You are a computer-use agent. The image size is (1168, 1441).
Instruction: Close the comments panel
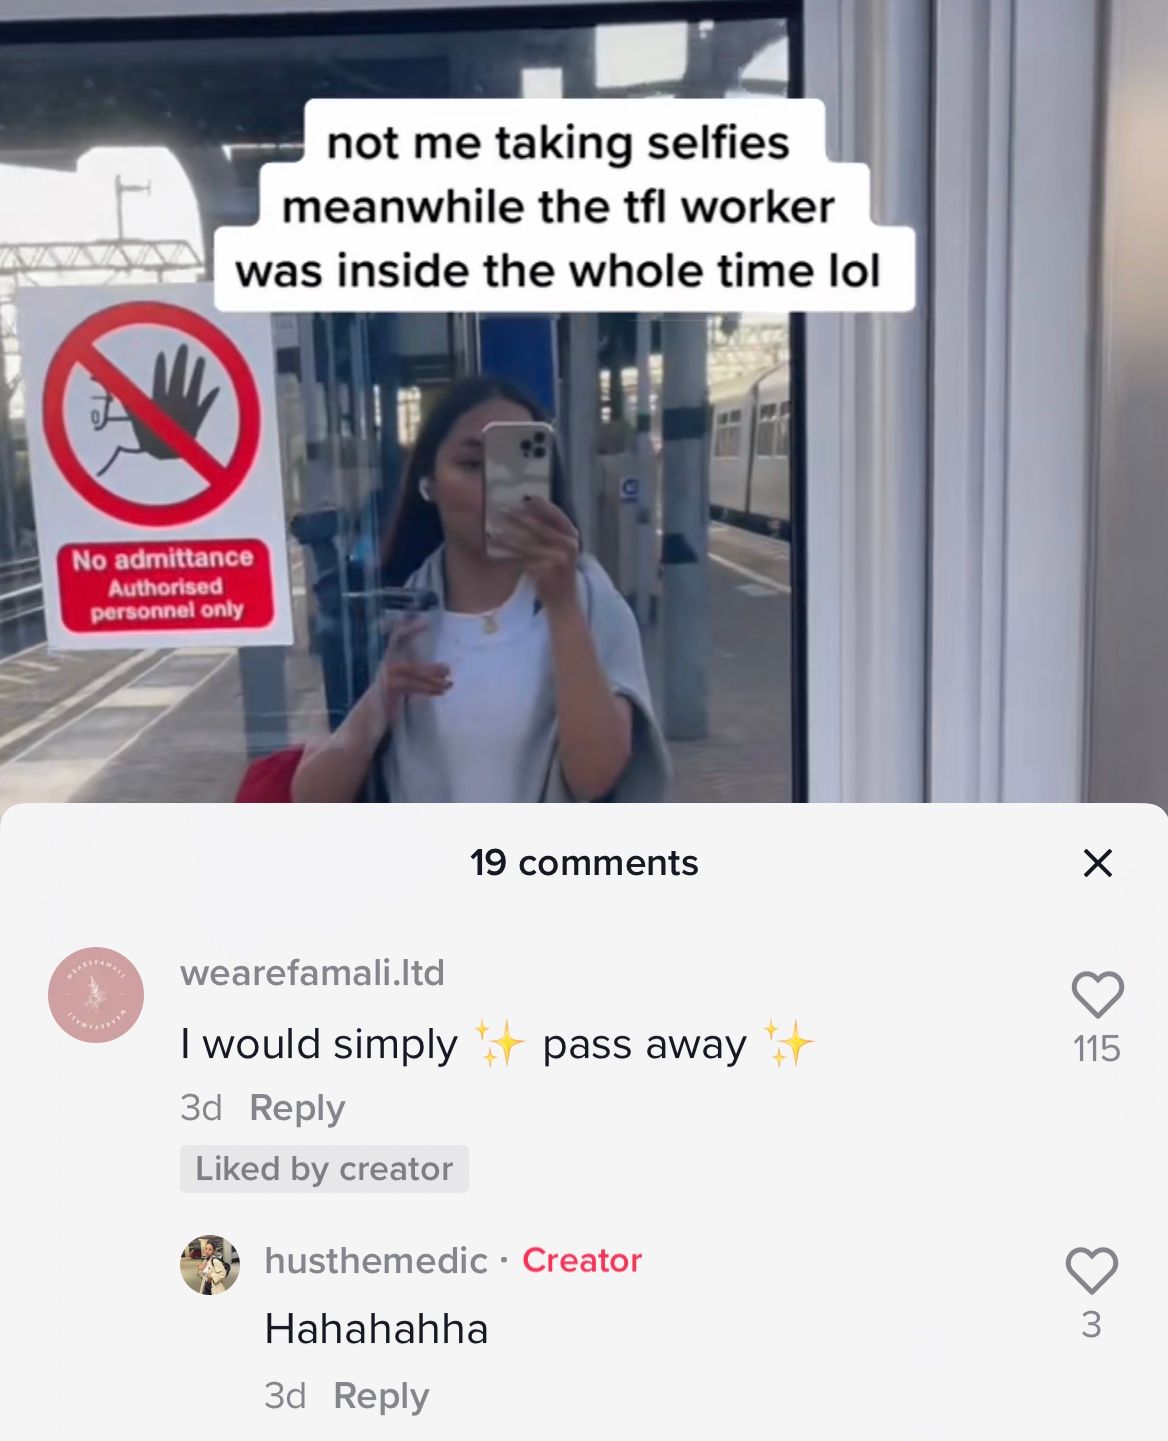1097,862
